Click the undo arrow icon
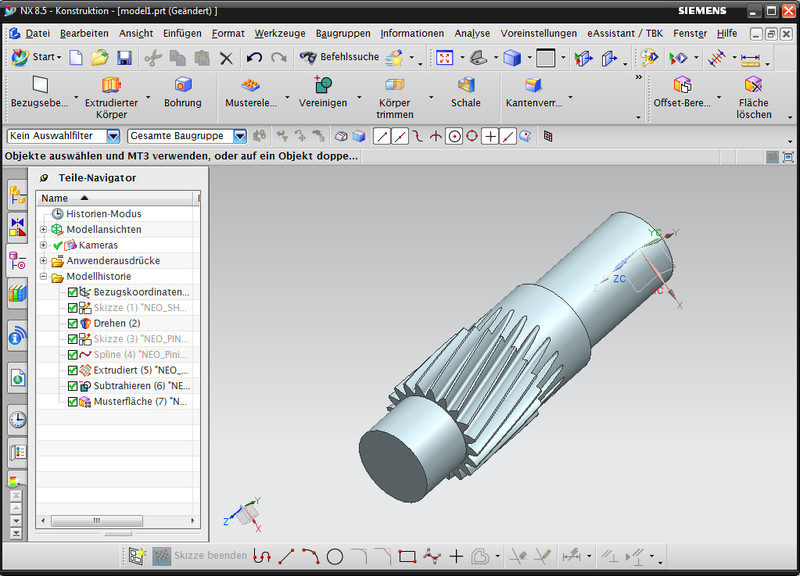800x576 pixels. (254, 58)
